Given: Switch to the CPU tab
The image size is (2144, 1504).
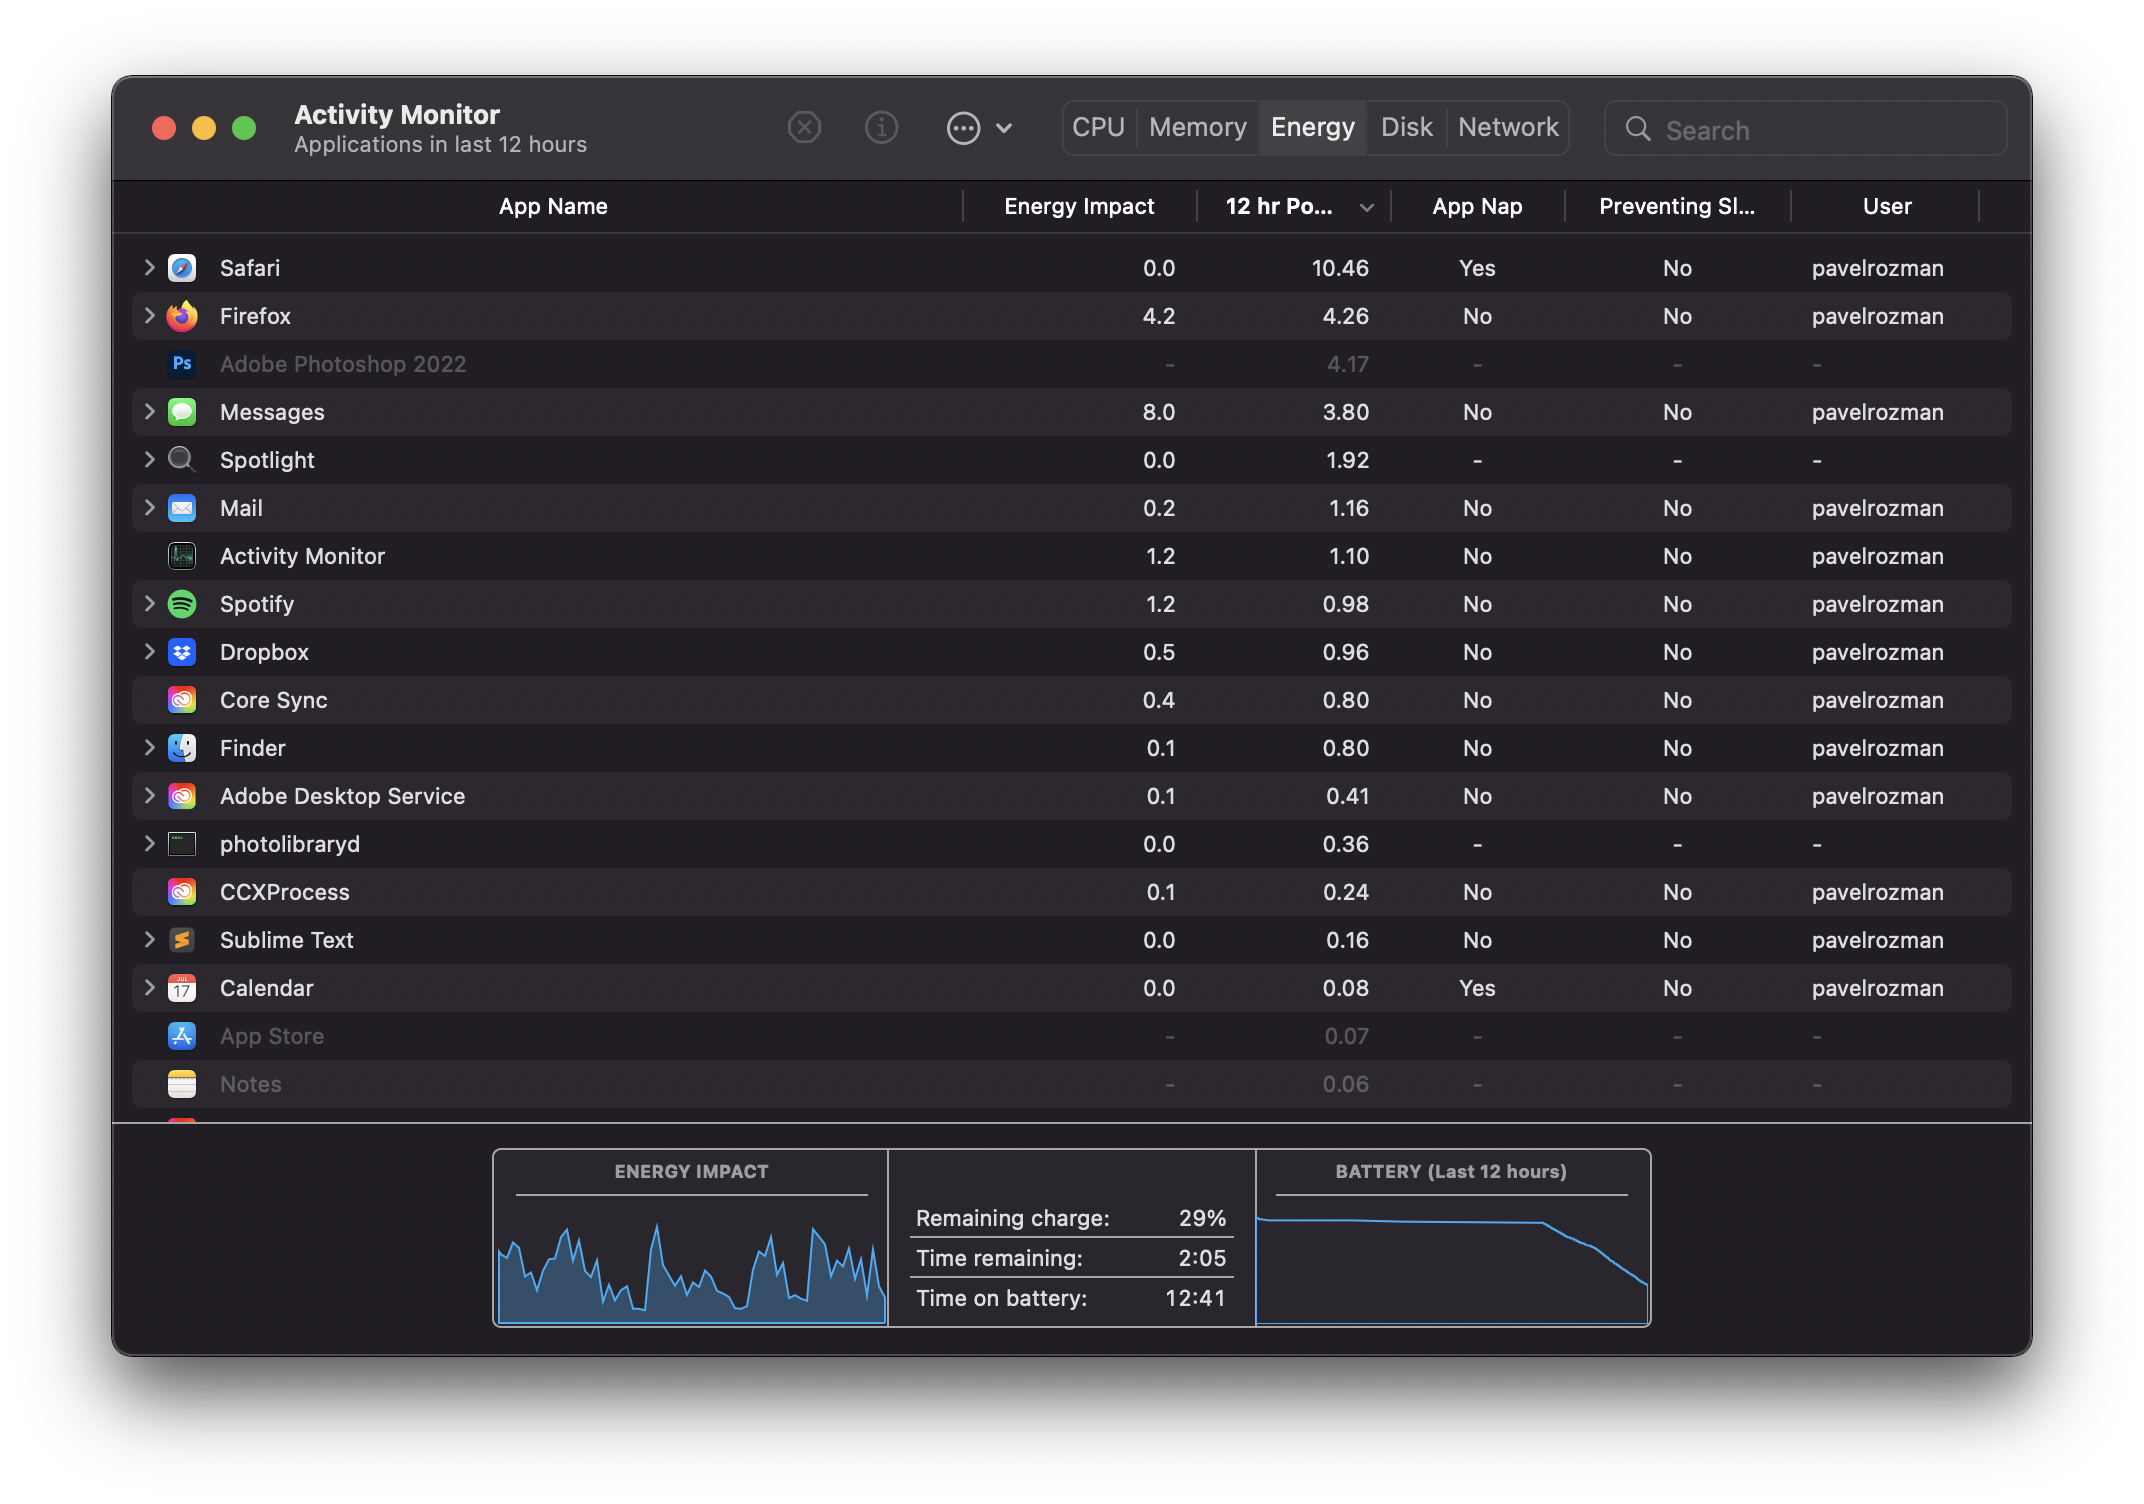Looking at the screenshot, I should tap(1098, 128).
